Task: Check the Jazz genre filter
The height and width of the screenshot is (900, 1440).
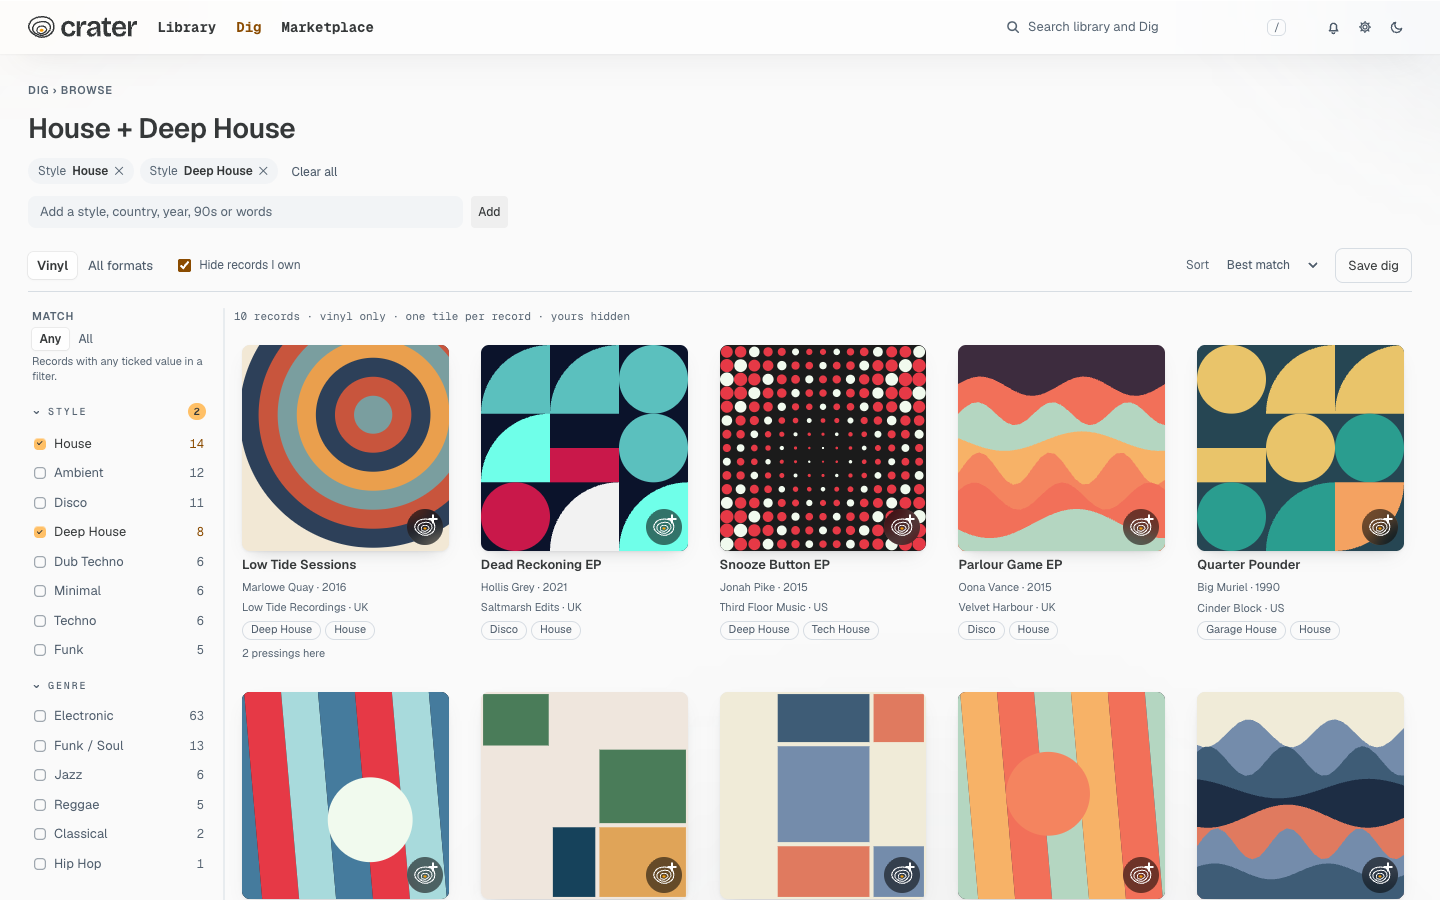Action: tap(40, 775)
